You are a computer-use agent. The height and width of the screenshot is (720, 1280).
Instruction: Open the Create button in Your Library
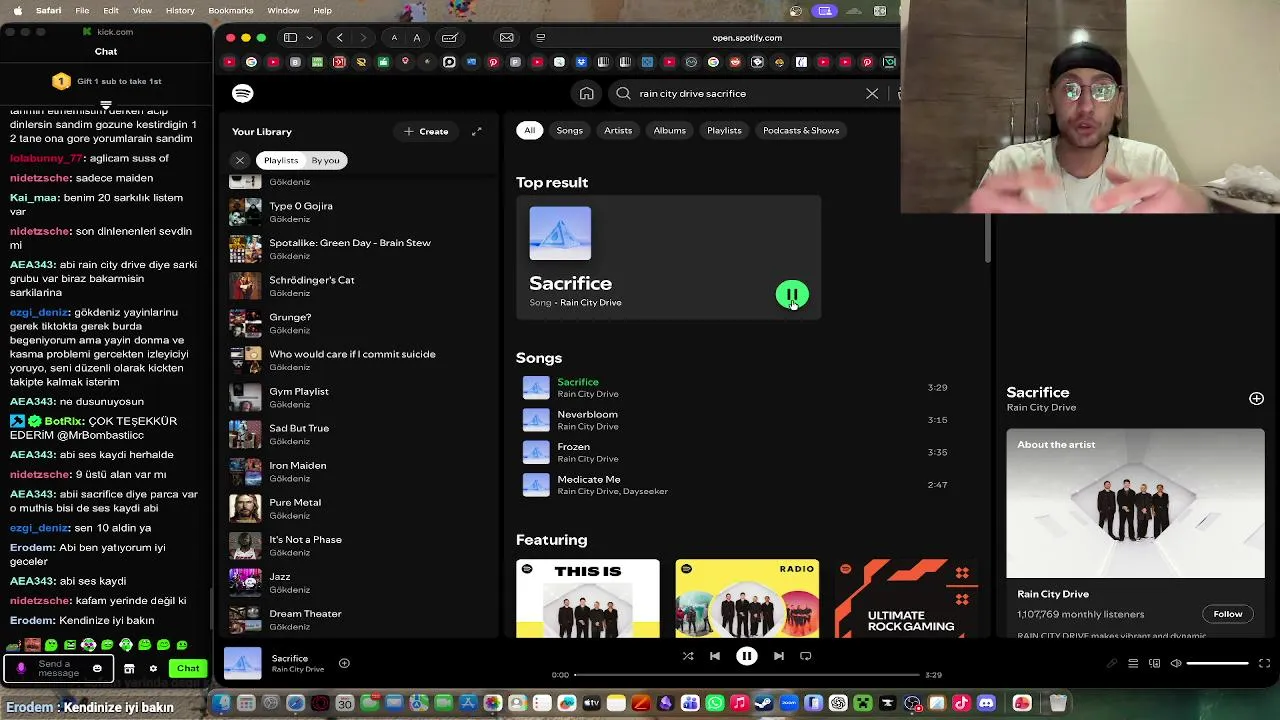[426, 131]
